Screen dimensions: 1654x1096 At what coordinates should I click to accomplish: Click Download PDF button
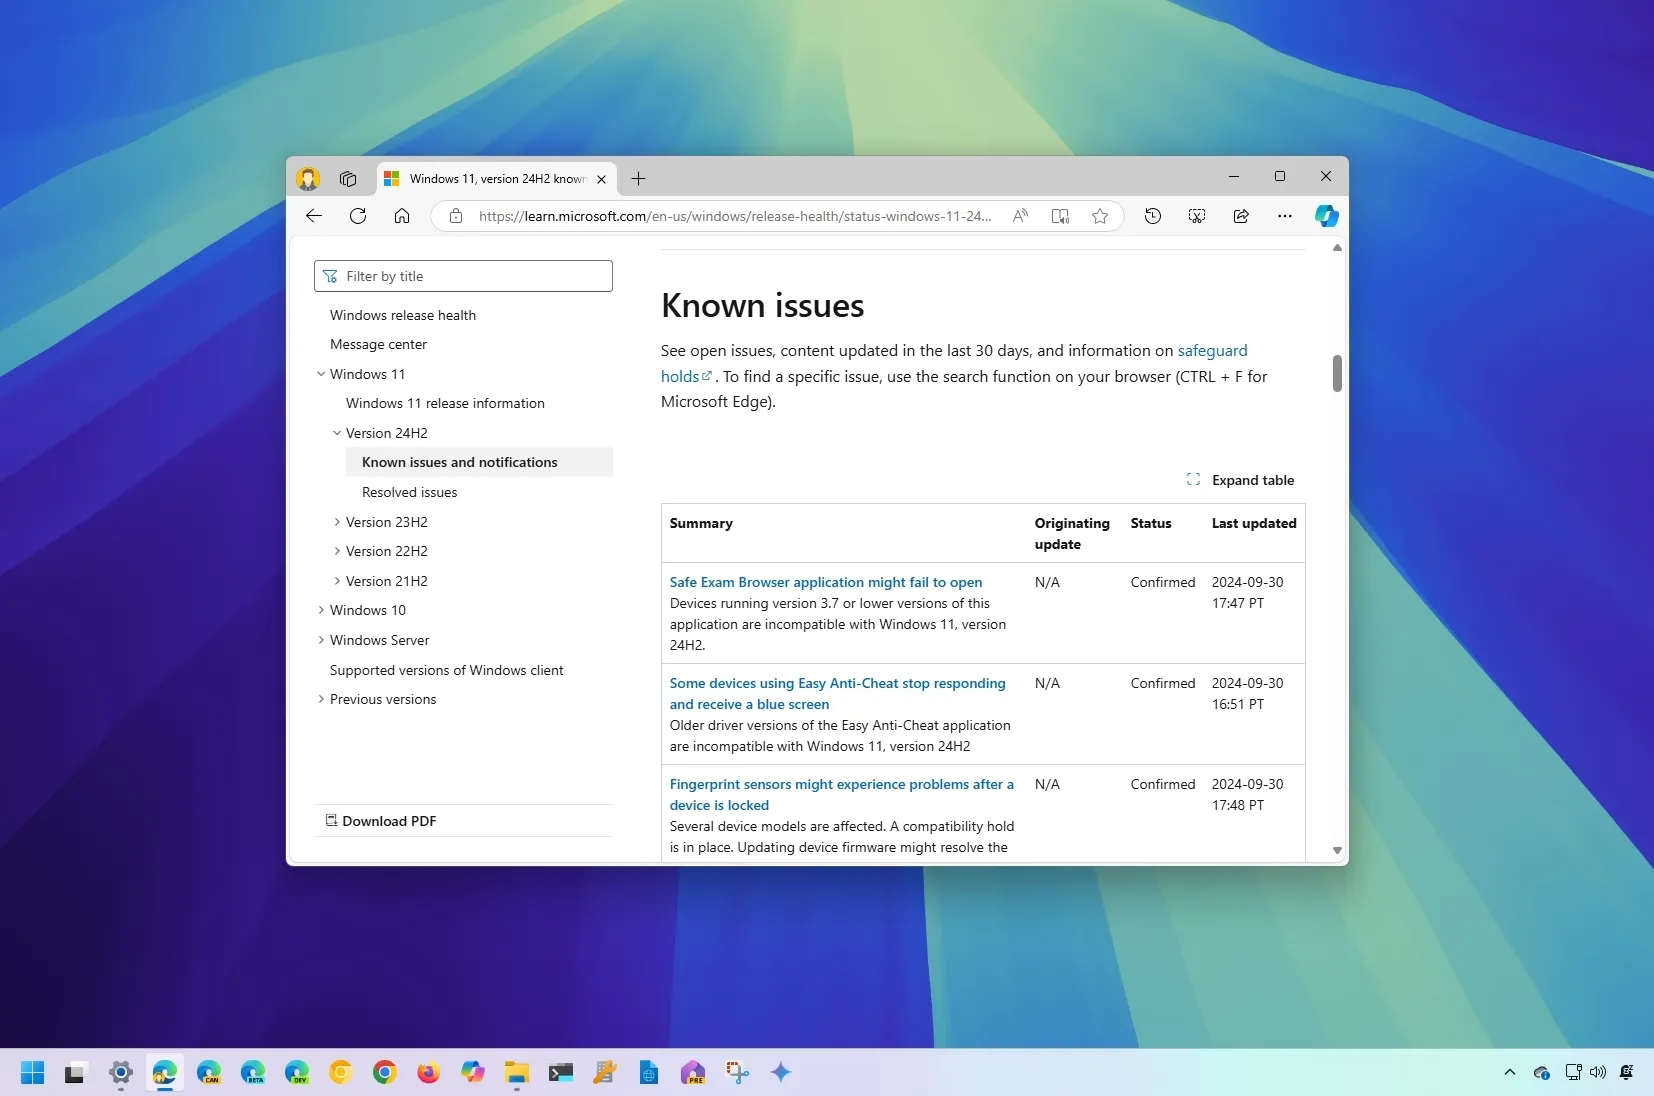coord(381,821)
